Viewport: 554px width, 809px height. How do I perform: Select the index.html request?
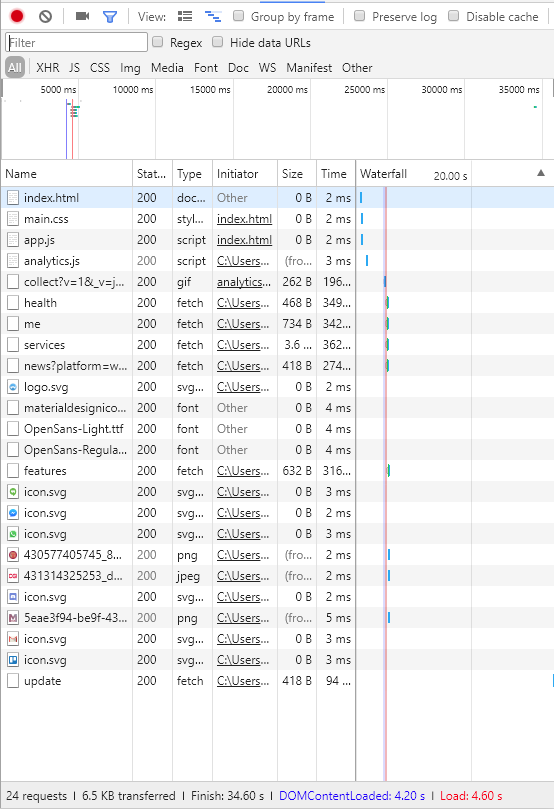(277, 198)
